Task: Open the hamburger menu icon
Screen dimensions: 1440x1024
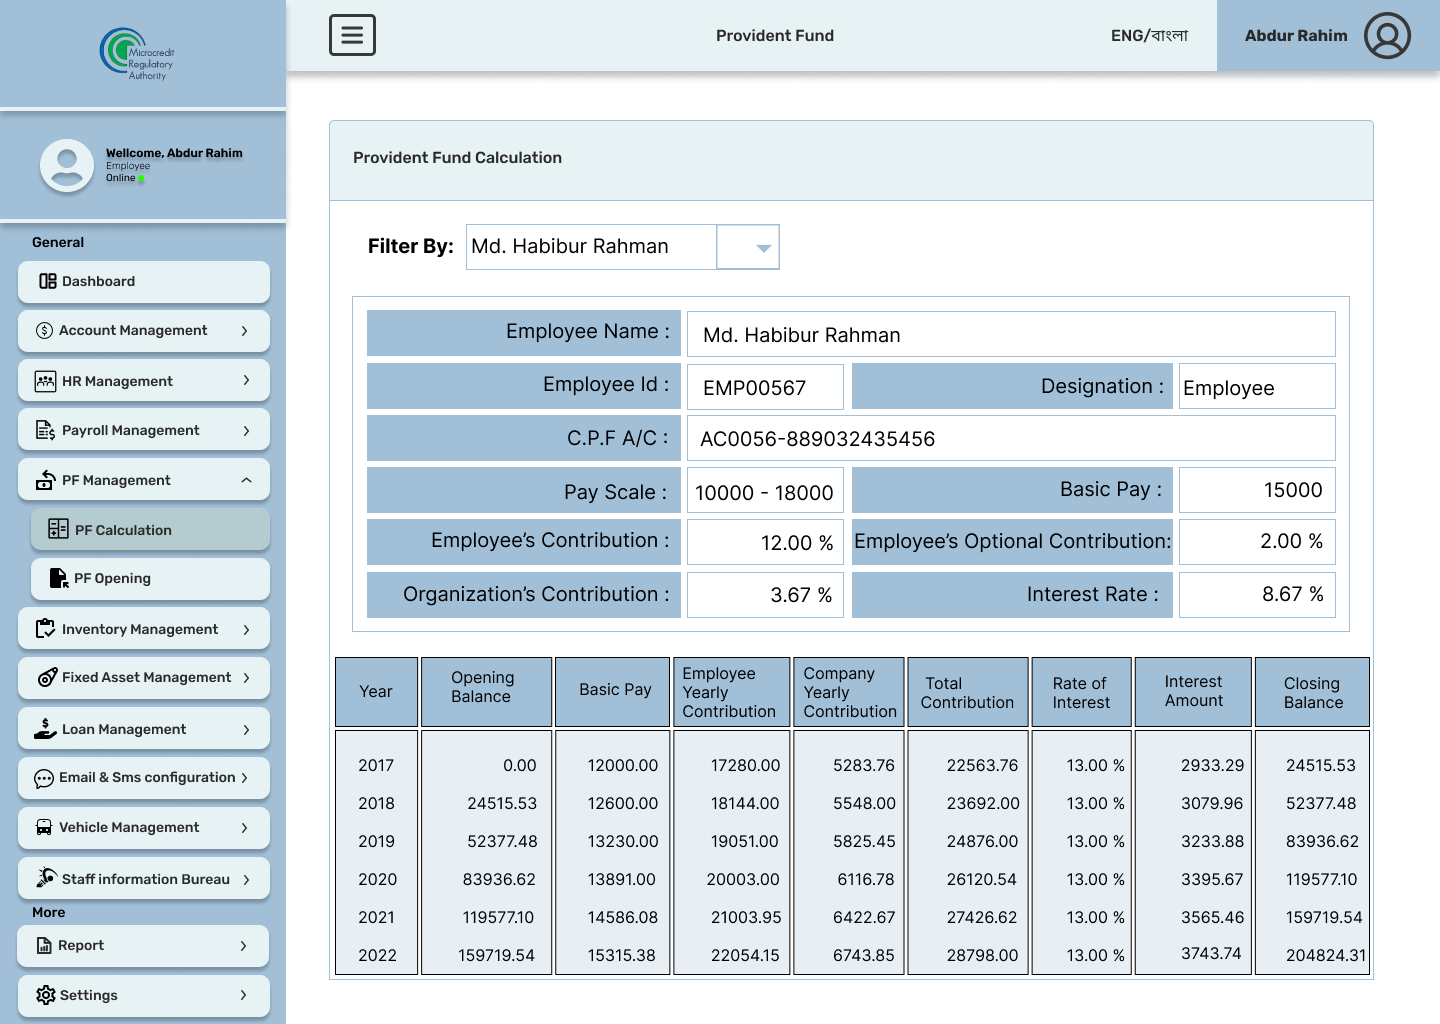Action: click(x=352, y=35)
